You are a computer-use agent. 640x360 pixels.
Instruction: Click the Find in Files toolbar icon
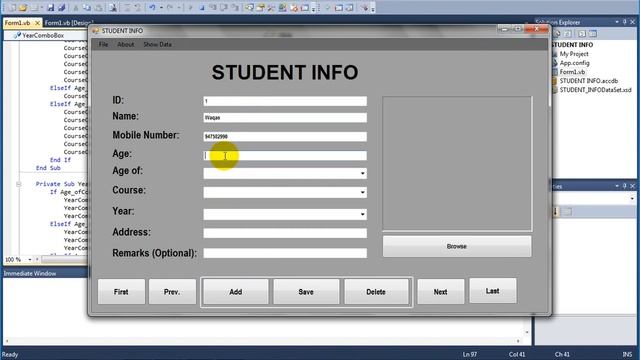tap(113, 8)
